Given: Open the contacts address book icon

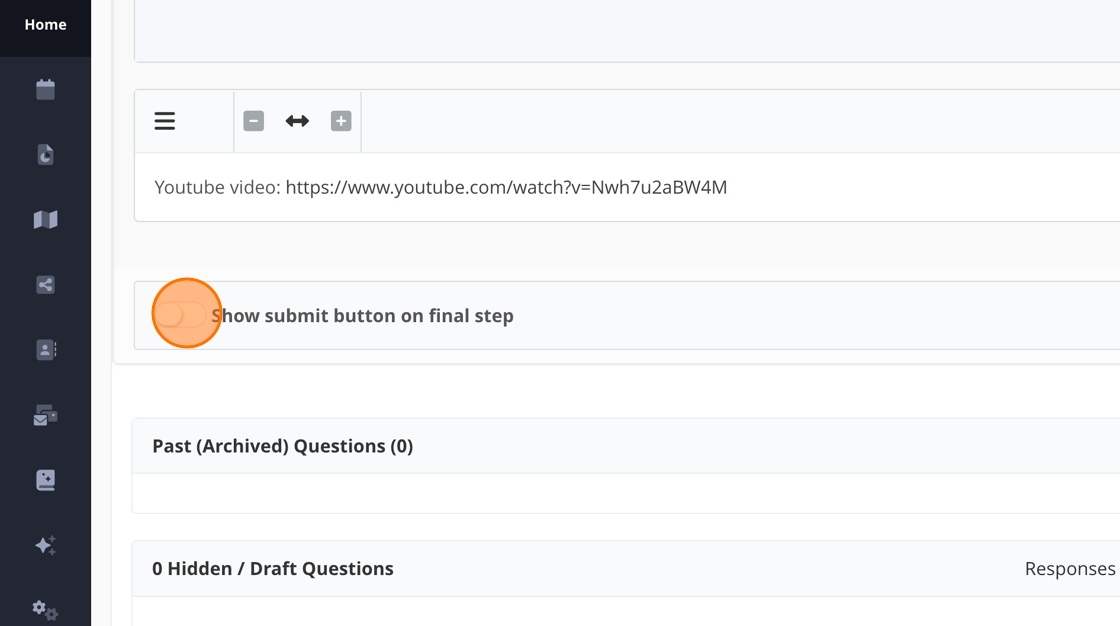Looking at the screenshot, I should click(x=45, y=350).
